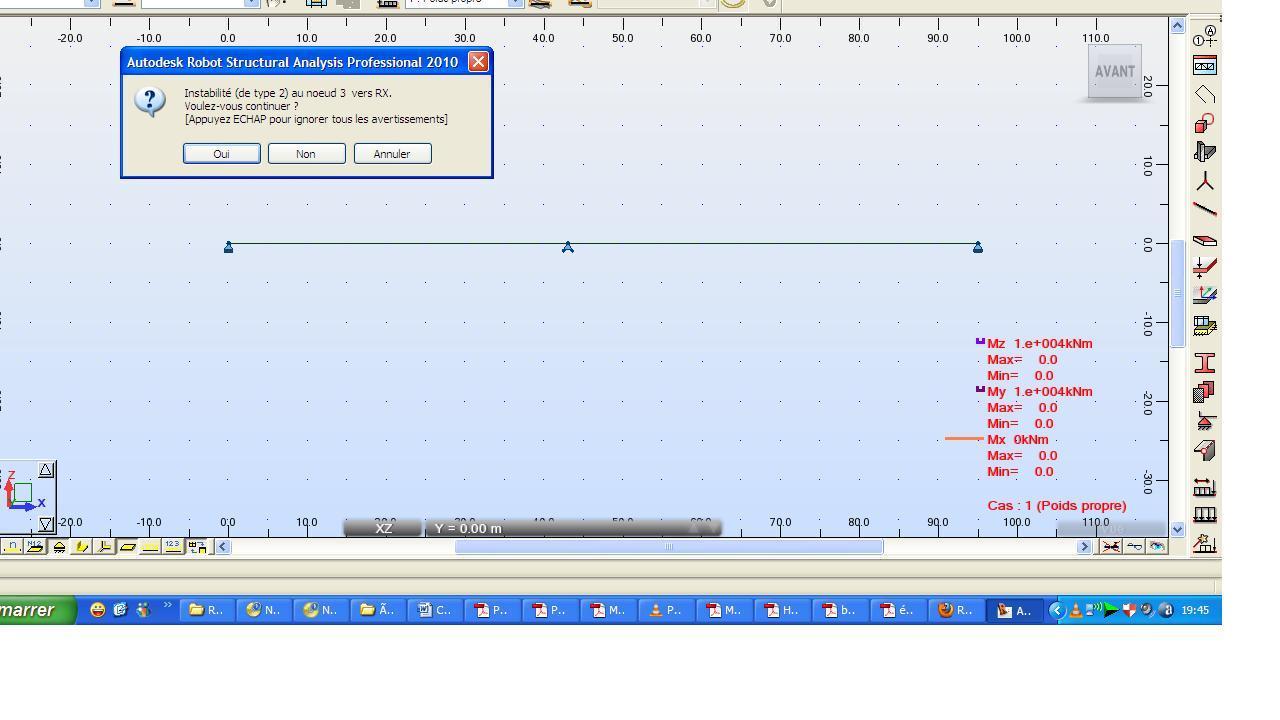The height and width of the screenshot is (720, 1280).
Task: Click the XZ plane selector
Action: [384, 528]
